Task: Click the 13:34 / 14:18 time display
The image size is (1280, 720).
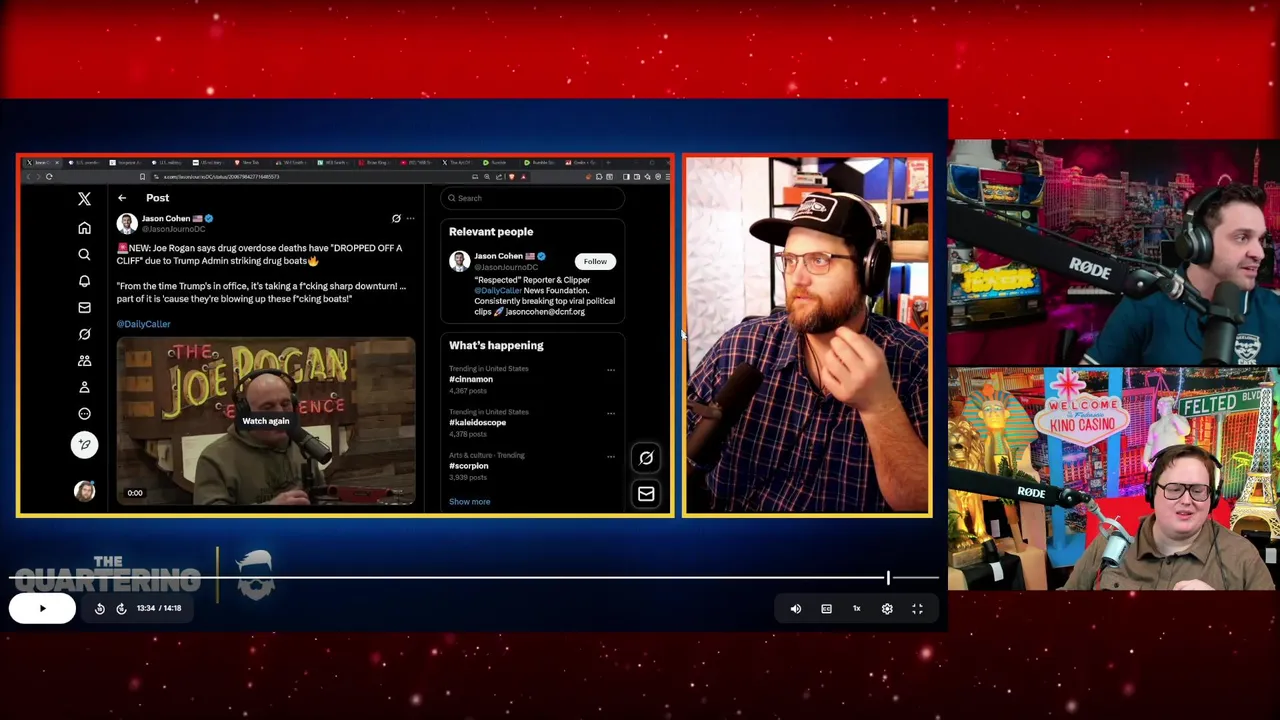Action: click(x=159, y=608)
